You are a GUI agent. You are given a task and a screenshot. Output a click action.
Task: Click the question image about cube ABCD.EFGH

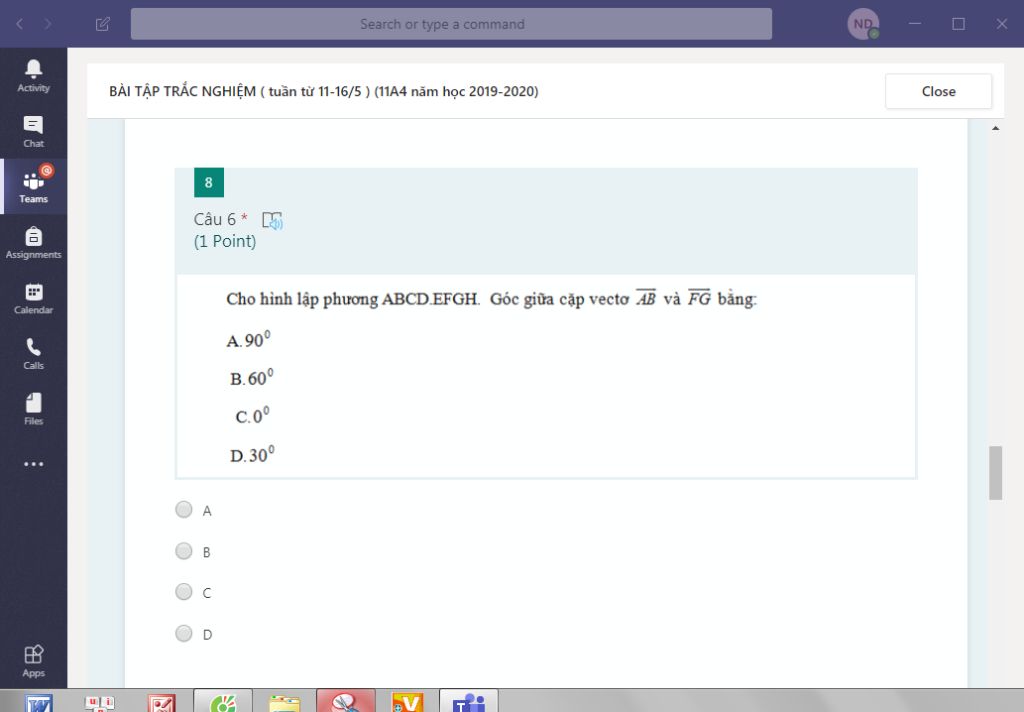click(546, 376)
